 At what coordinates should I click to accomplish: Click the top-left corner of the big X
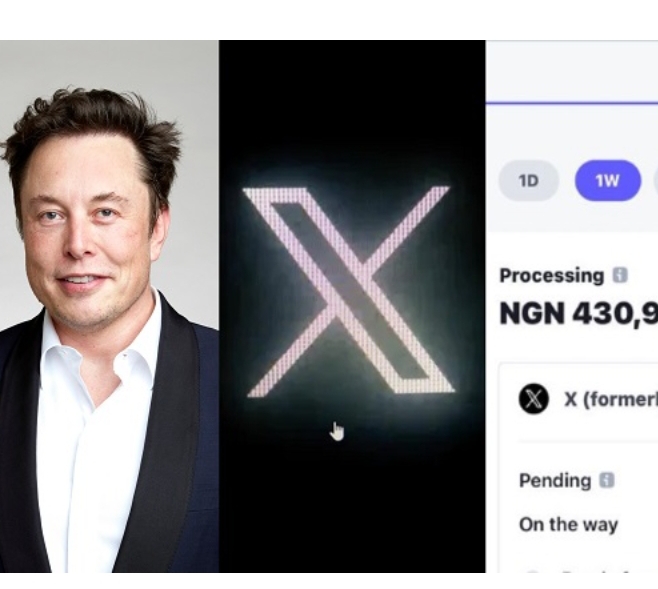(x=252, y=193)
